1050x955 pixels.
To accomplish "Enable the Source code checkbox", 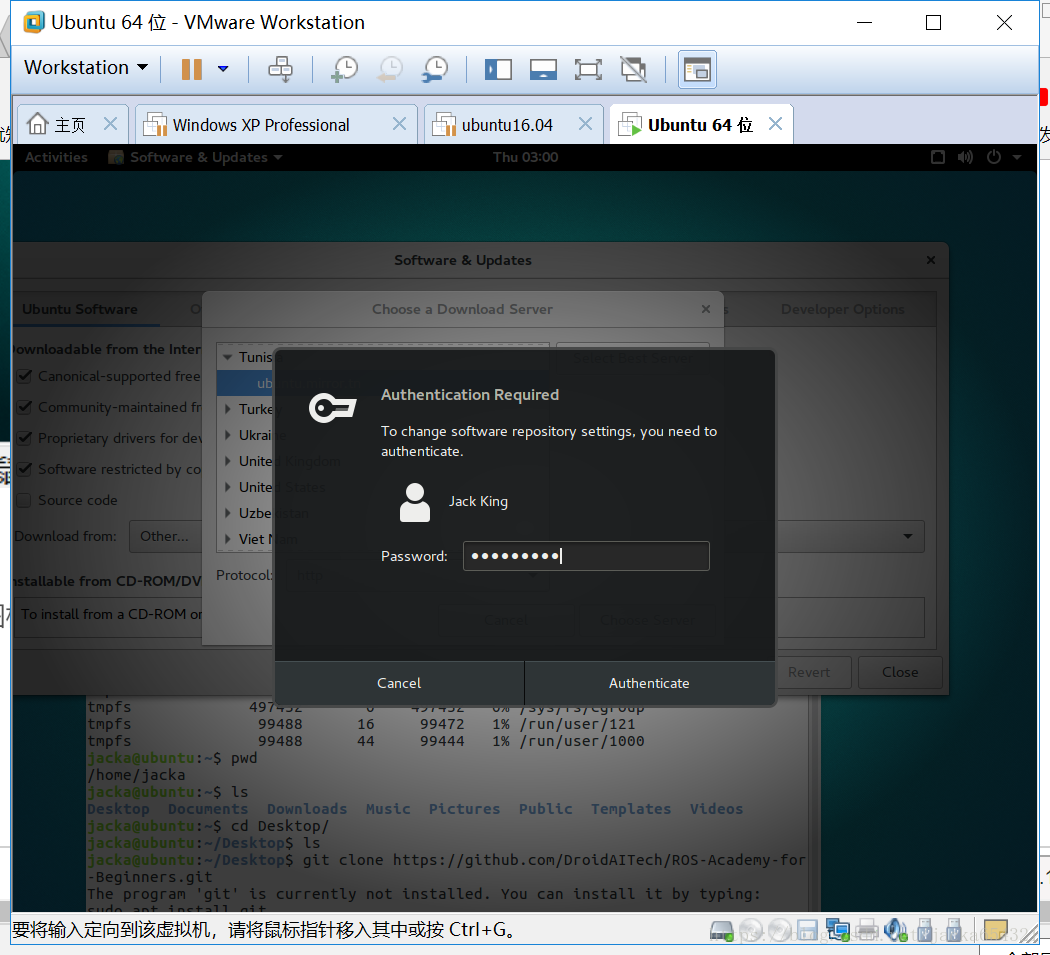I will (x=25, y=500).
